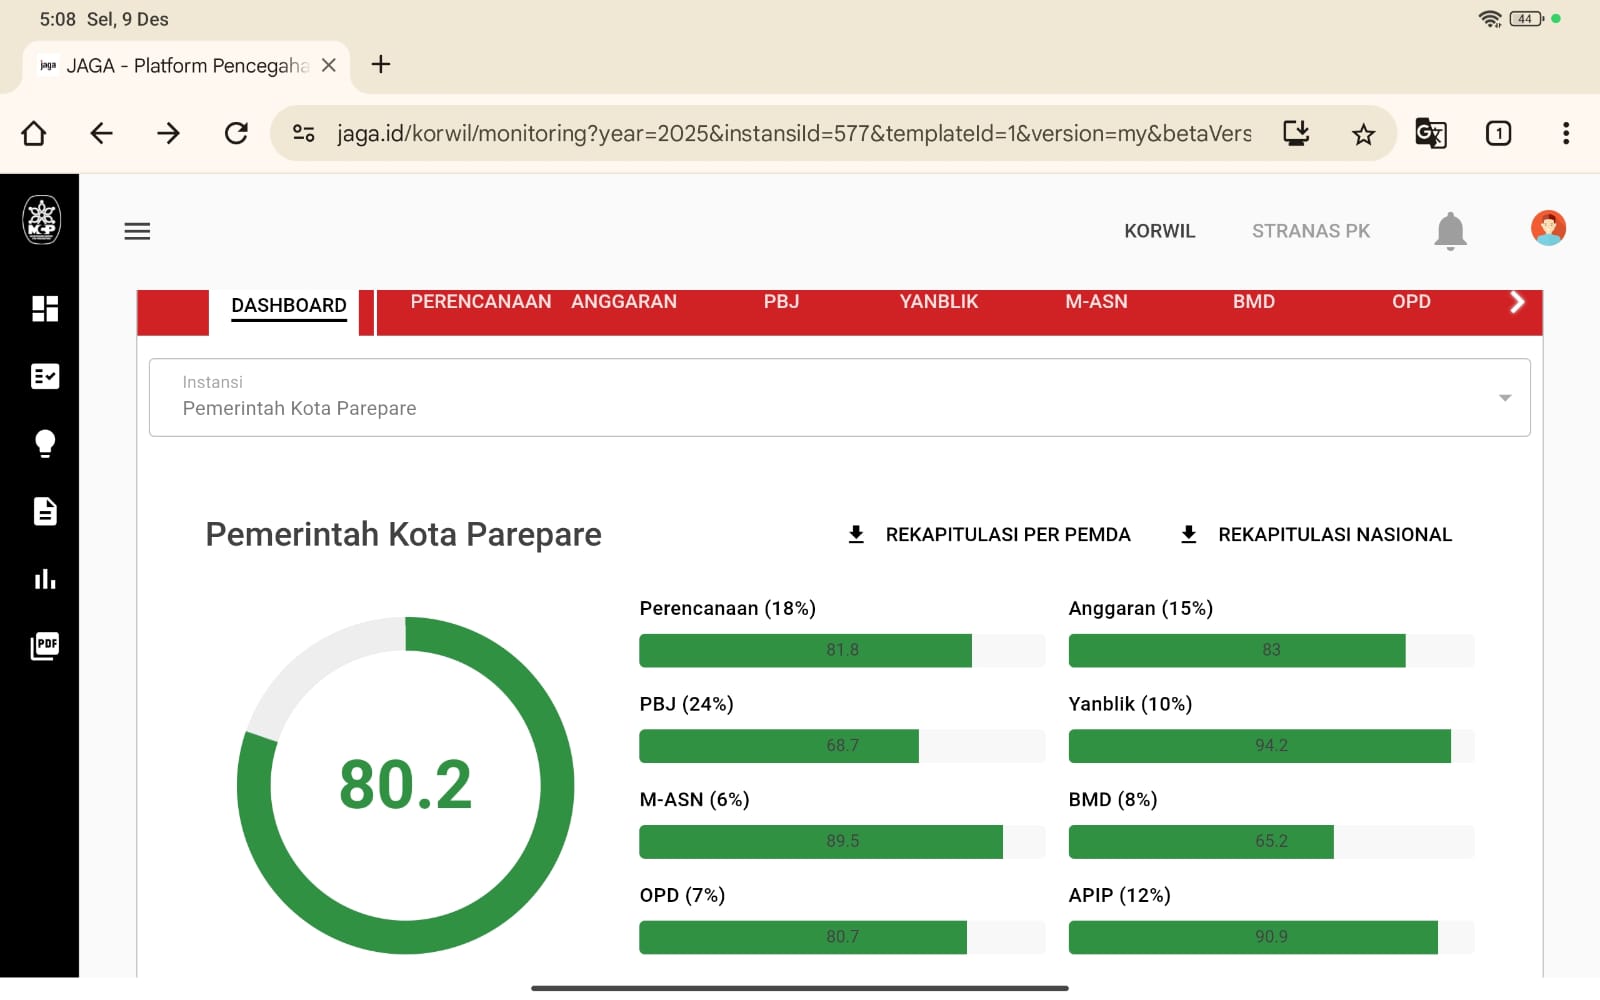Open the hamburger navigation menu
Screen dimensions: 1600x1000
(x=137, y=231)
